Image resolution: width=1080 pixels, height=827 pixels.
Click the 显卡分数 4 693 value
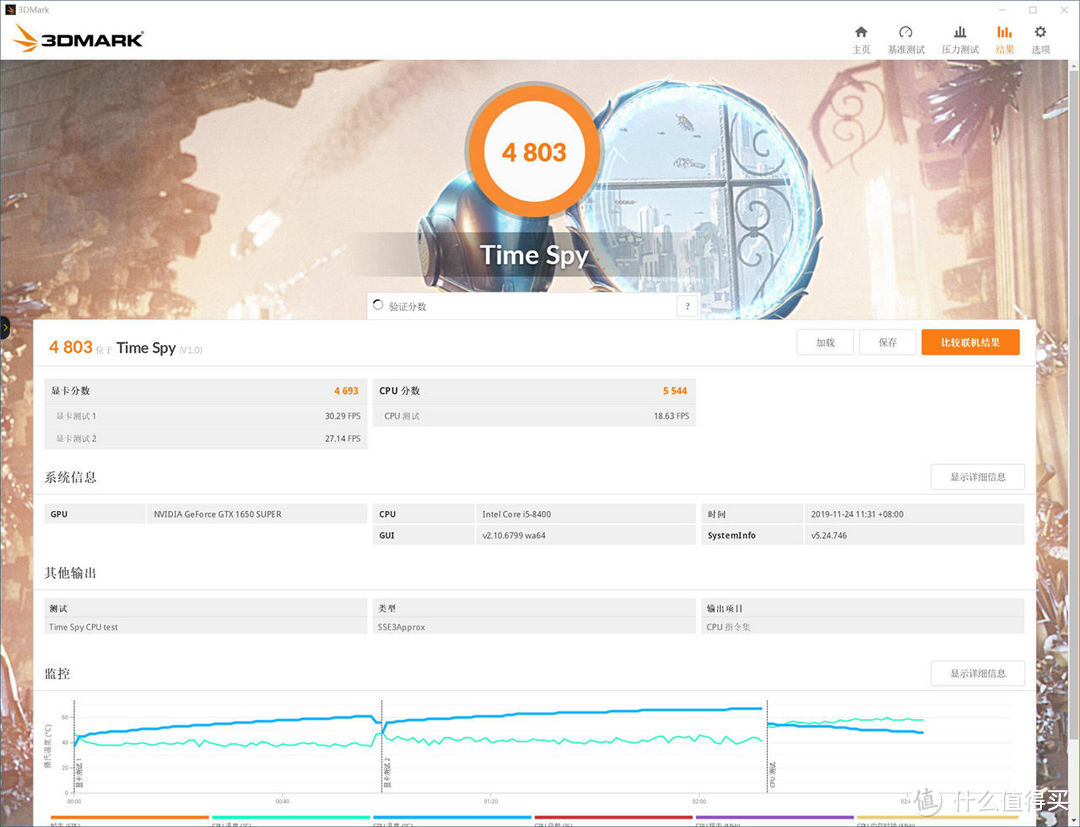(x=346, y=390)
